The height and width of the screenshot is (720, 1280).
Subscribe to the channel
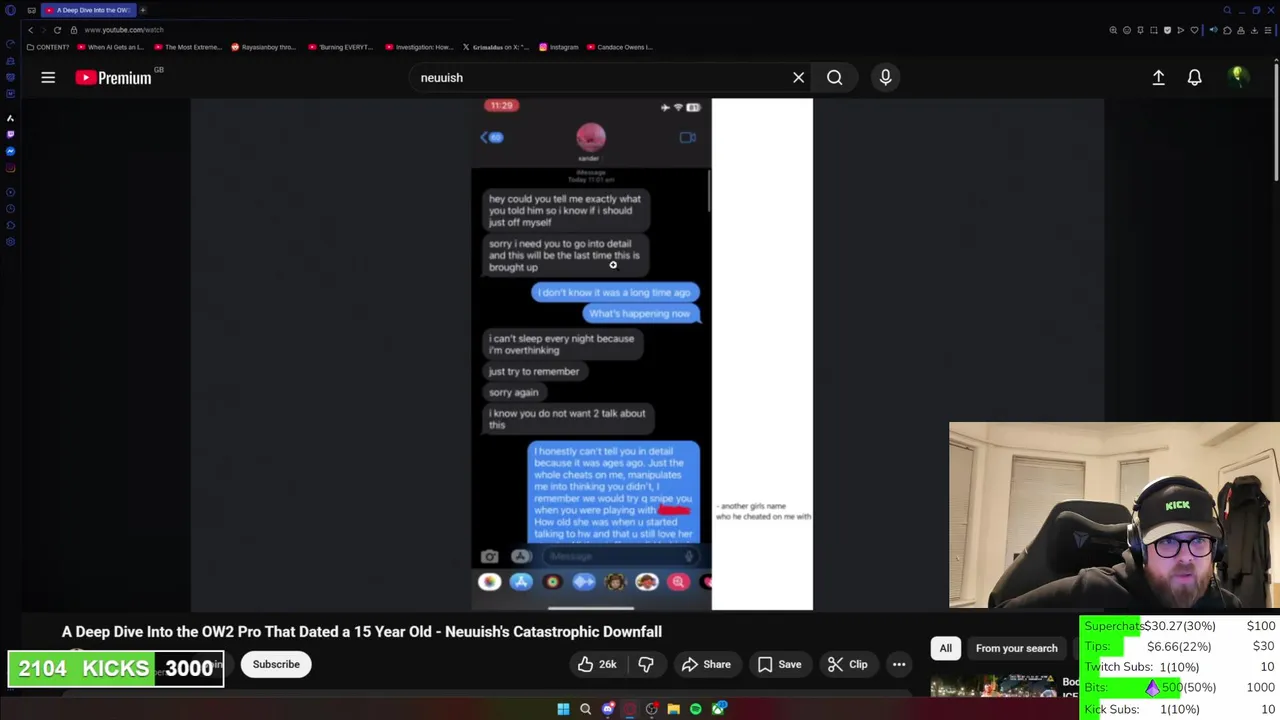[x=276, y=664]
